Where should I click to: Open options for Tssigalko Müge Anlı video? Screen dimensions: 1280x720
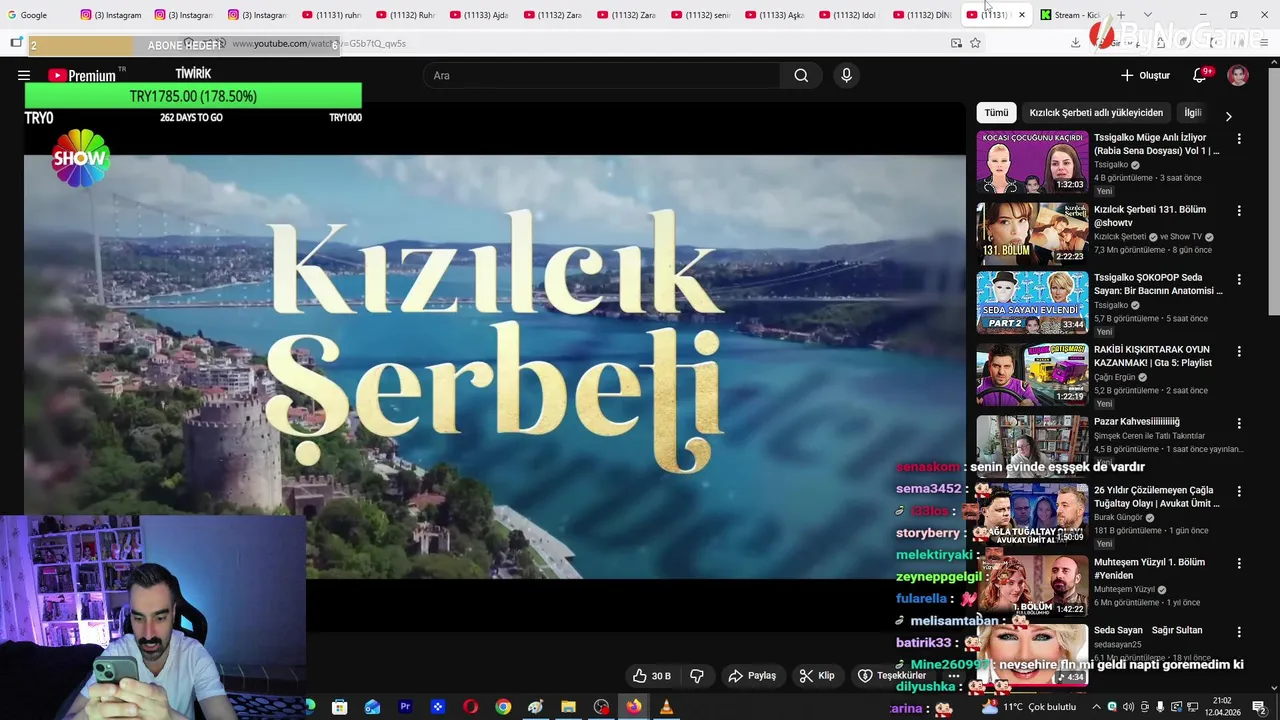click(1239, 139)
